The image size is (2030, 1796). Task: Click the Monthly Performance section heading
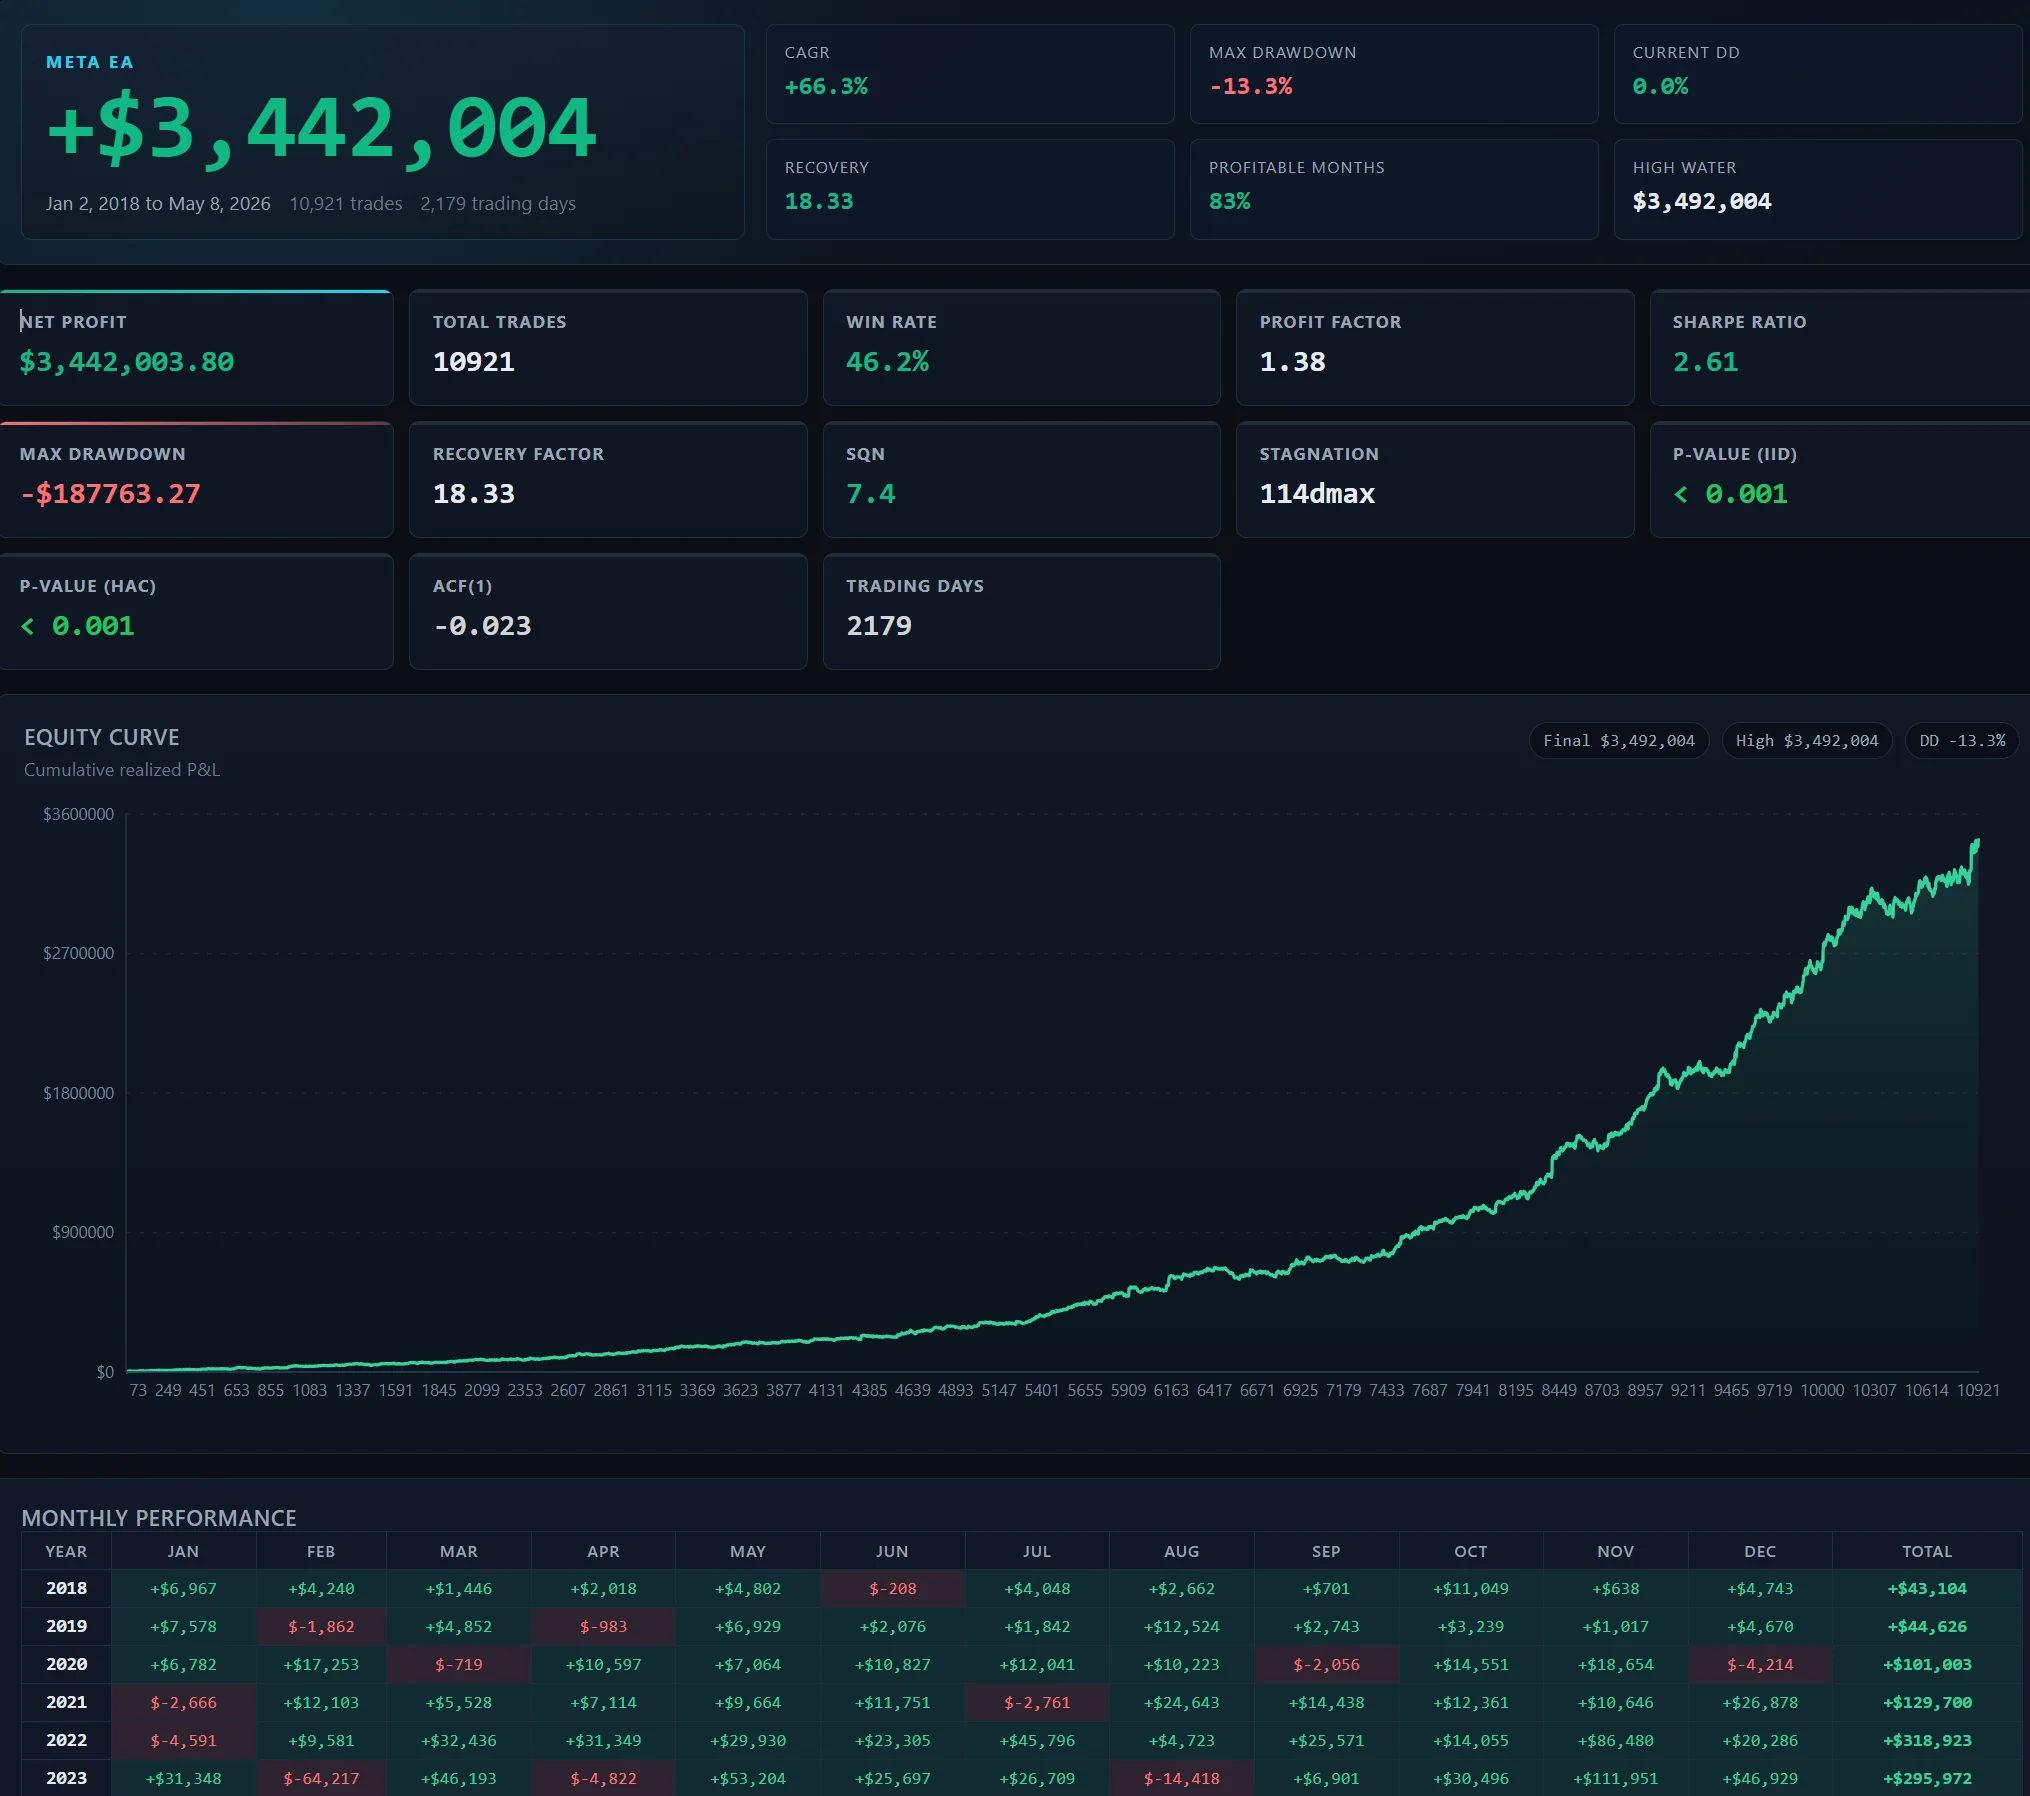pos(159,1518)
